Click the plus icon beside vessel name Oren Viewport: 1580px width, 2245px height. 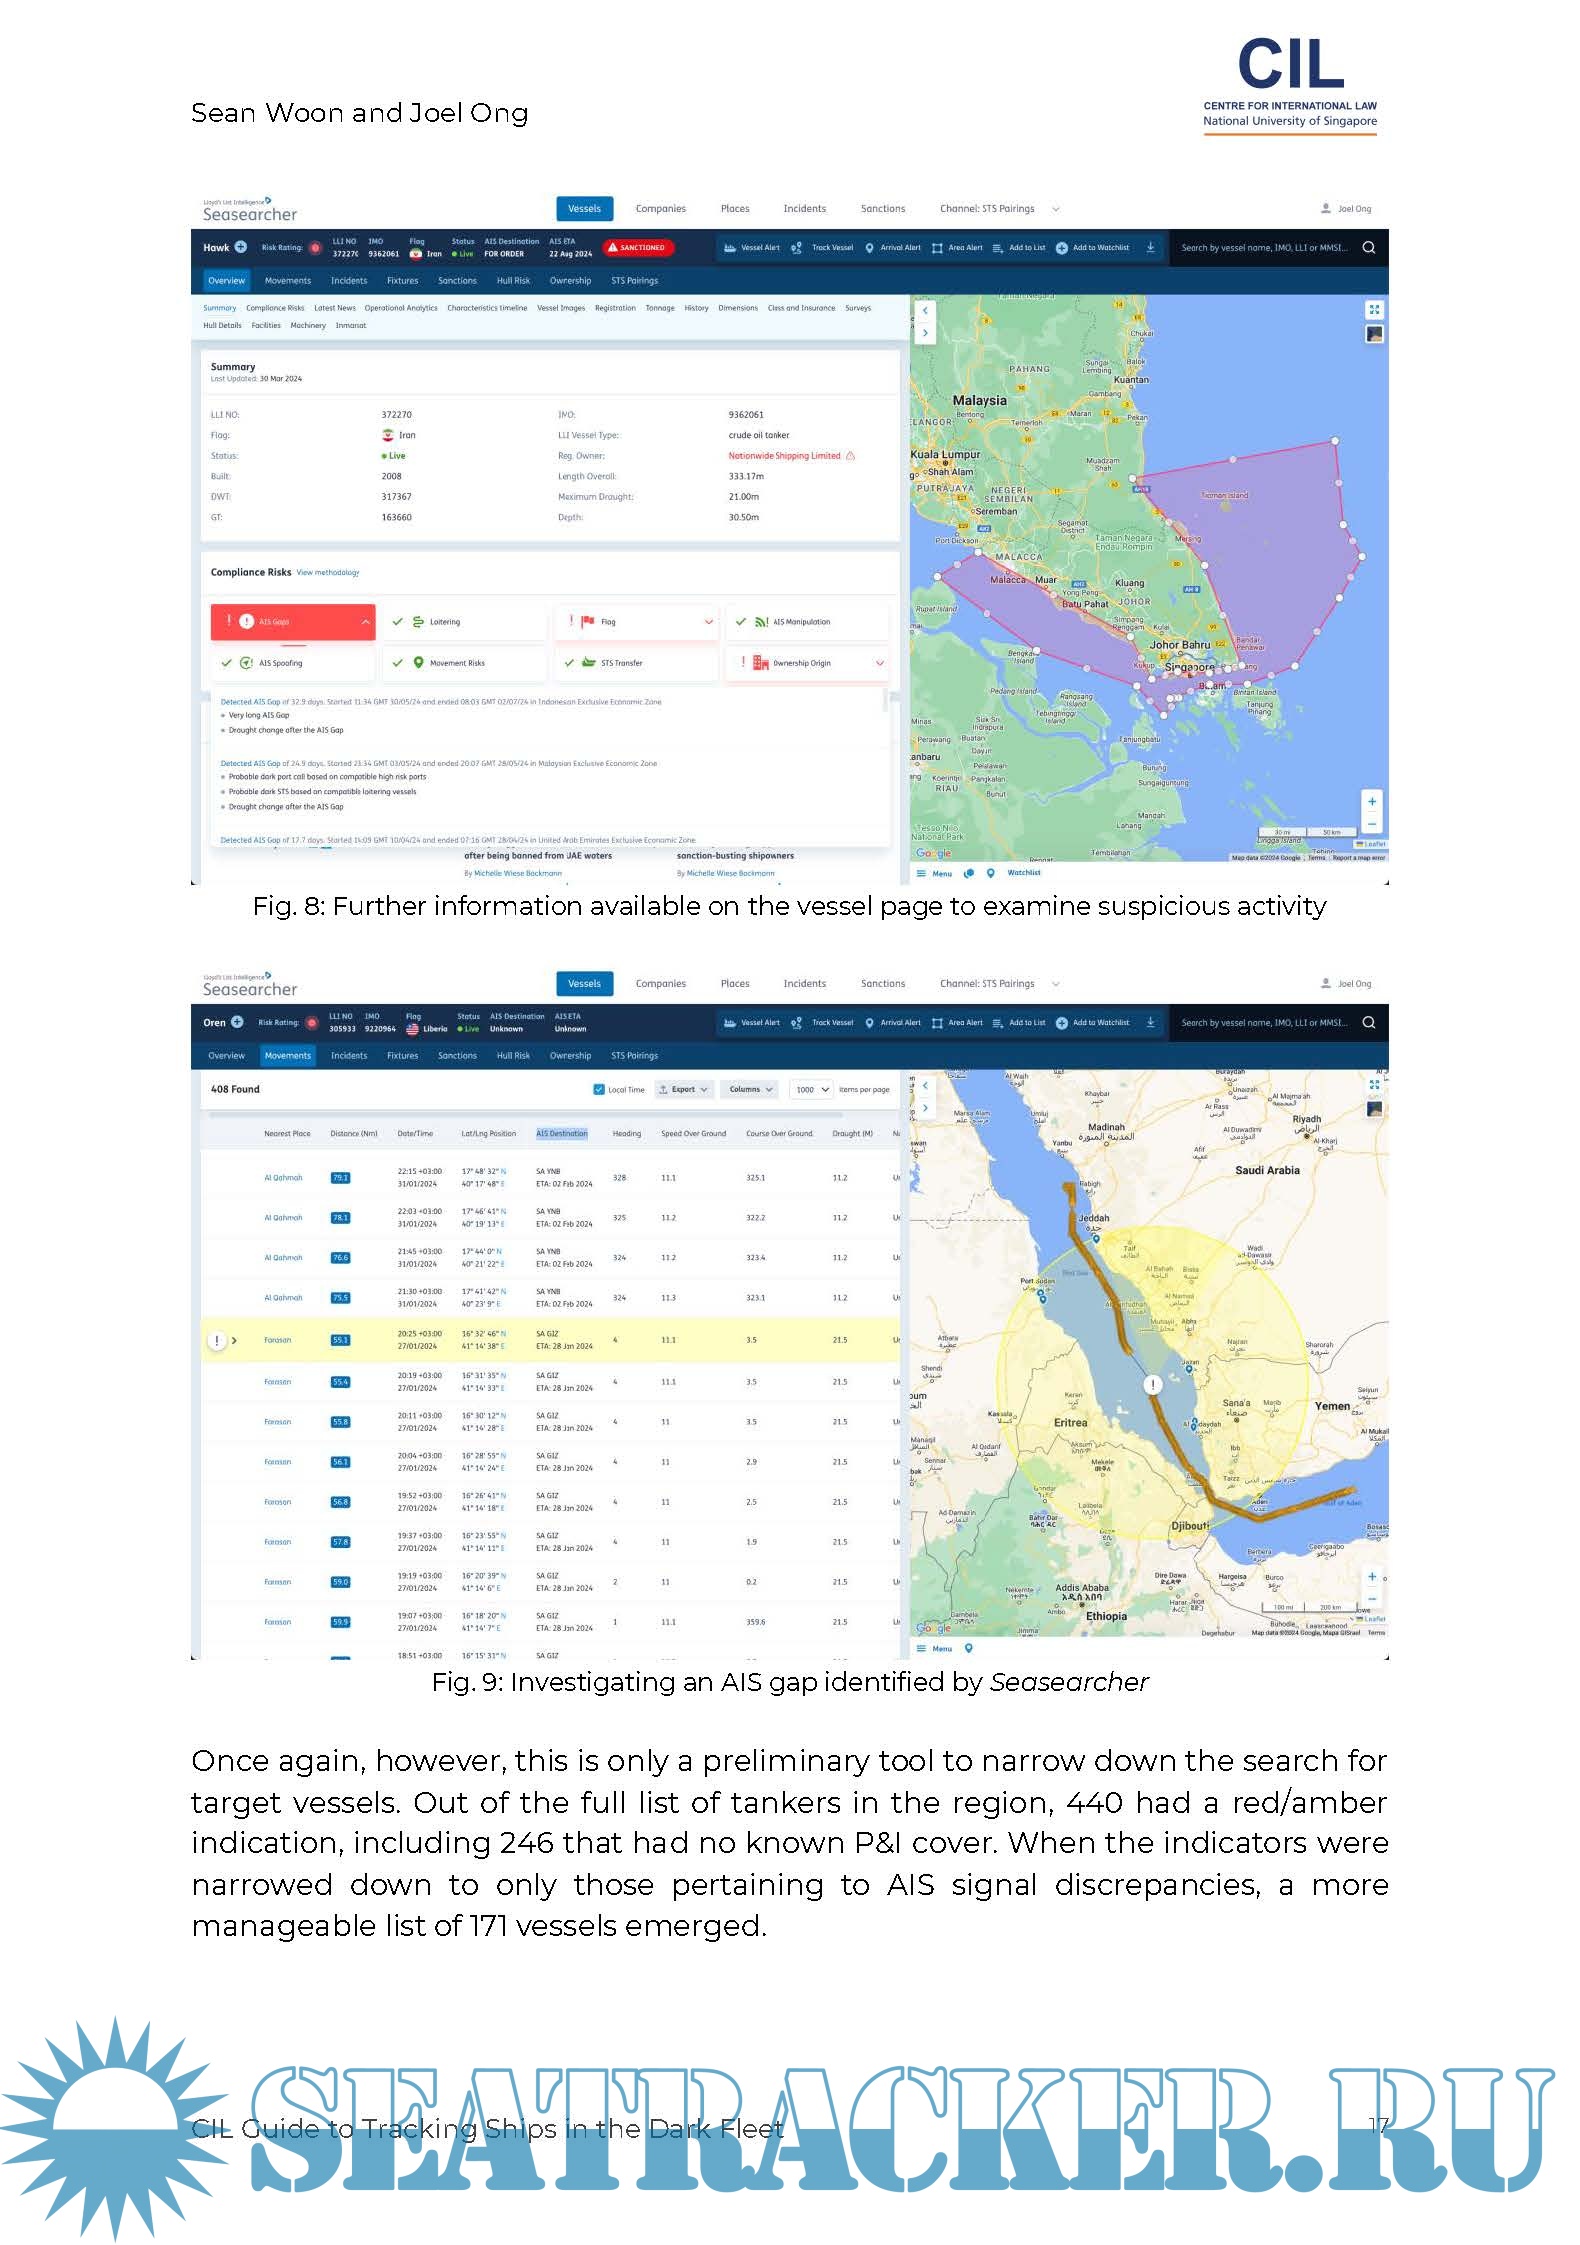point(237,1022)
